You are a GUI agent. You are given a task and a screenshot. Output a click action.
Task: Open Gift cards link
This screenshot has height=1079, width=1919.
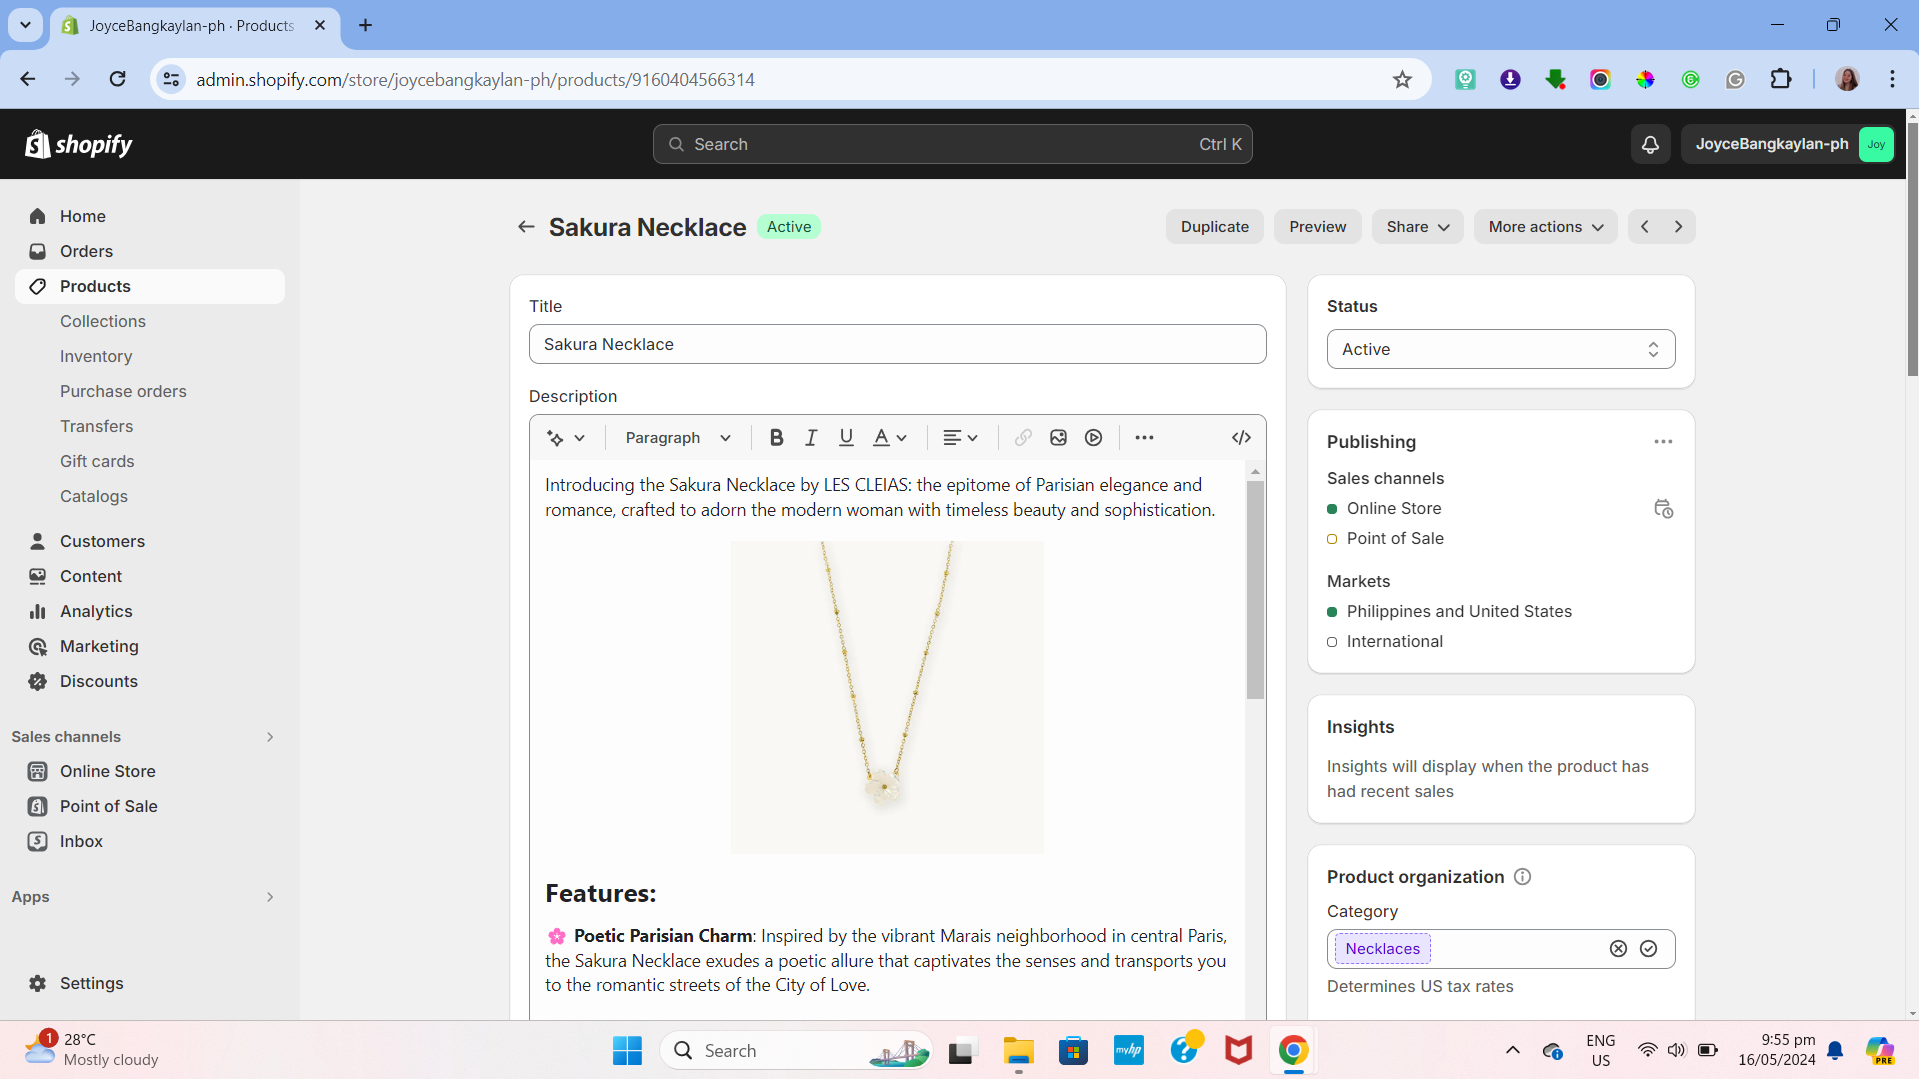click(97, 462)
